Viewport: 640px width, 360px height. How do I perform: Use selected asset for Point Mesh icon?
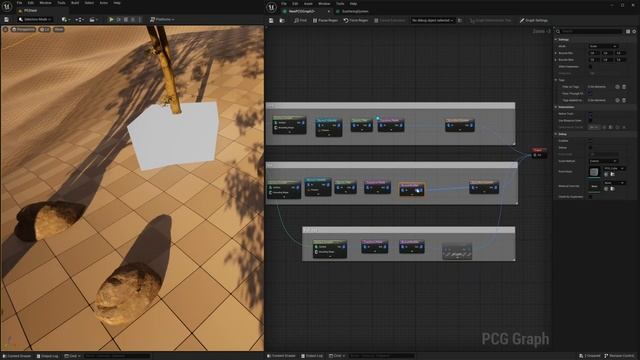pos(606,174)
